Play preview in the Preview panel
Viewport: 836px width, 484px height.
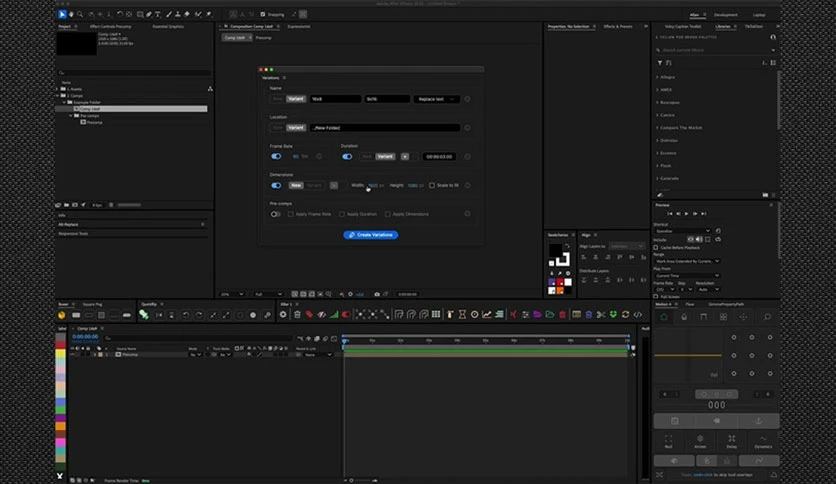click(686, 214)
